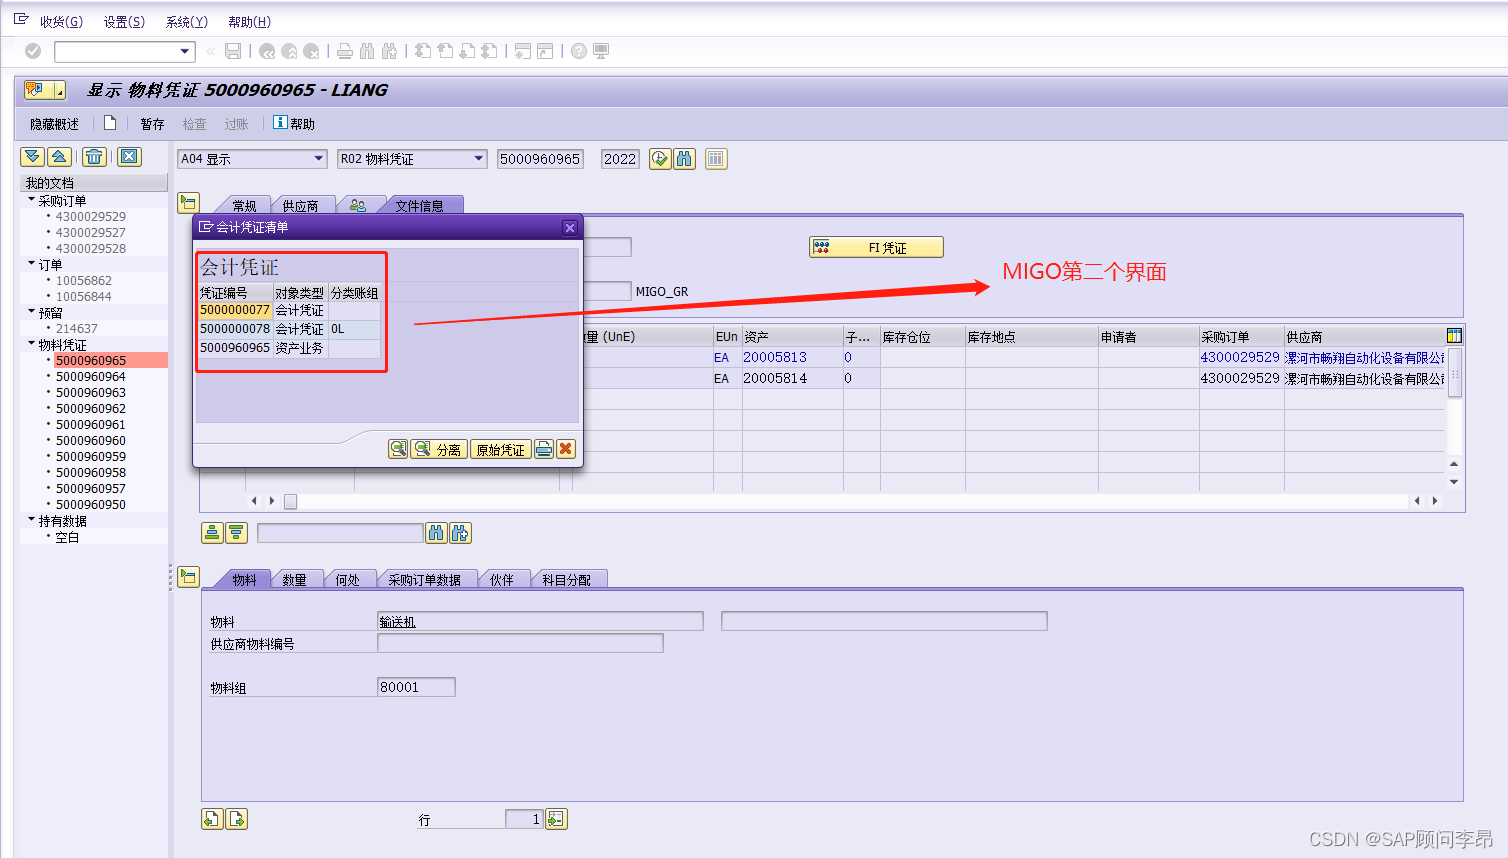The image size is (1508, 858).
Task: Select purchase order 4300029527 in tree
Action: click(x=91, y=232)
